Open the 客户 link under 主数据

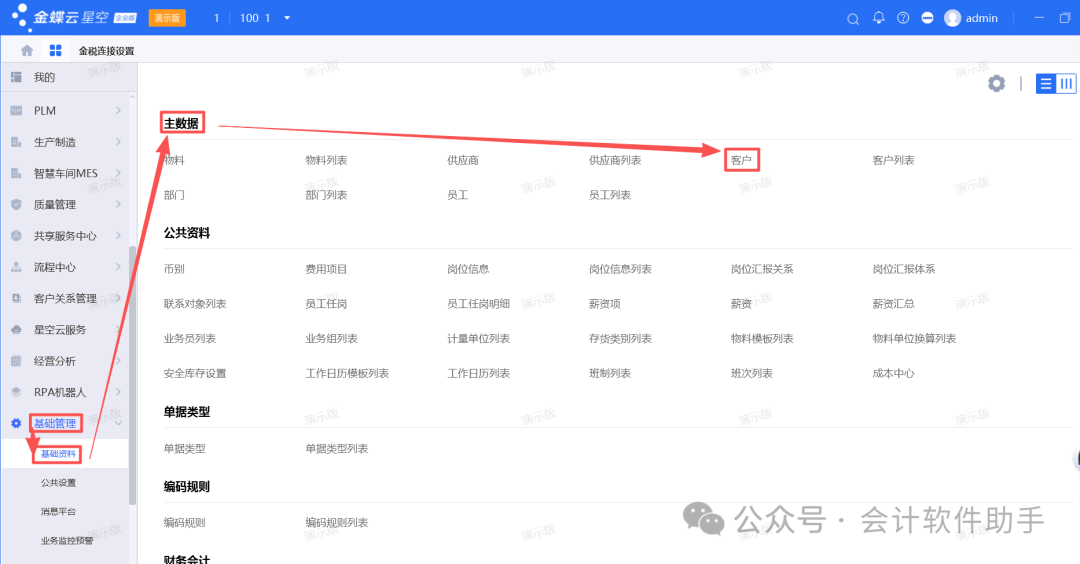(x=741, y=160)
